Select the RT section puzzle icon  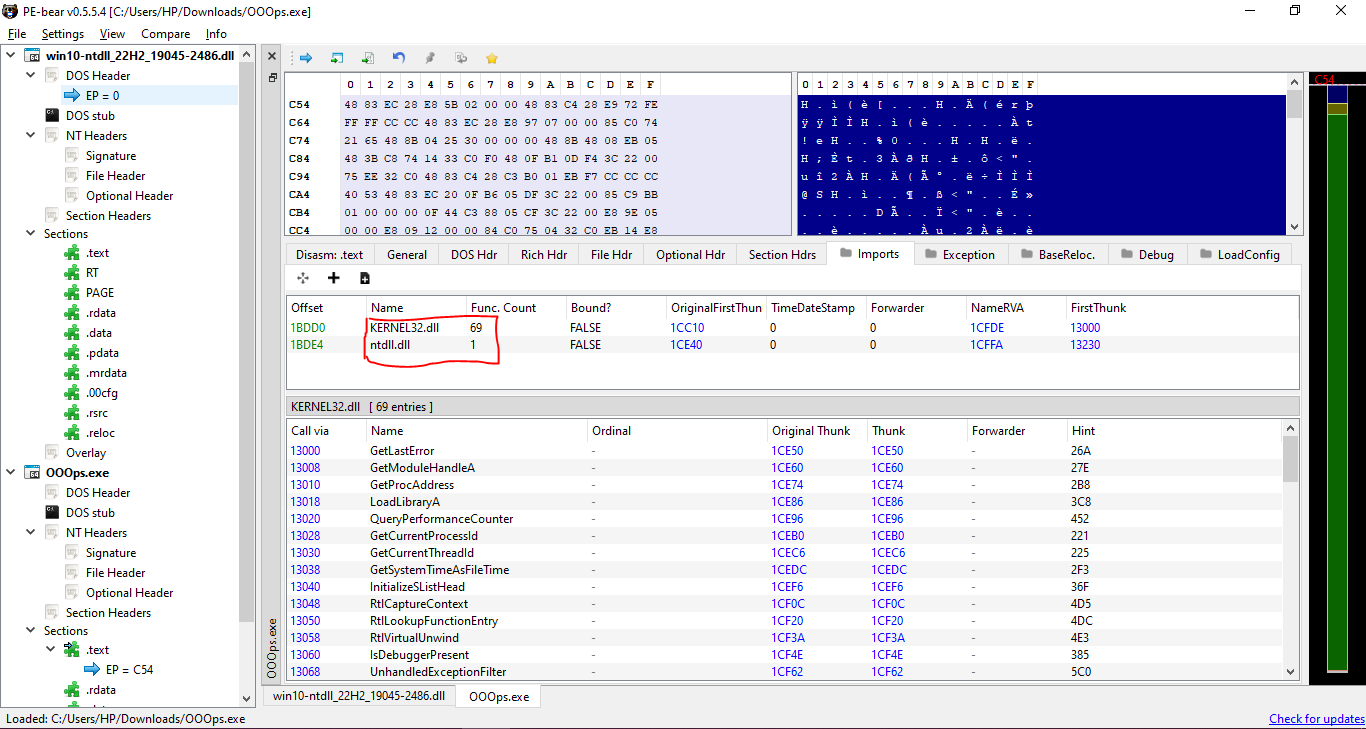[72, 273]
